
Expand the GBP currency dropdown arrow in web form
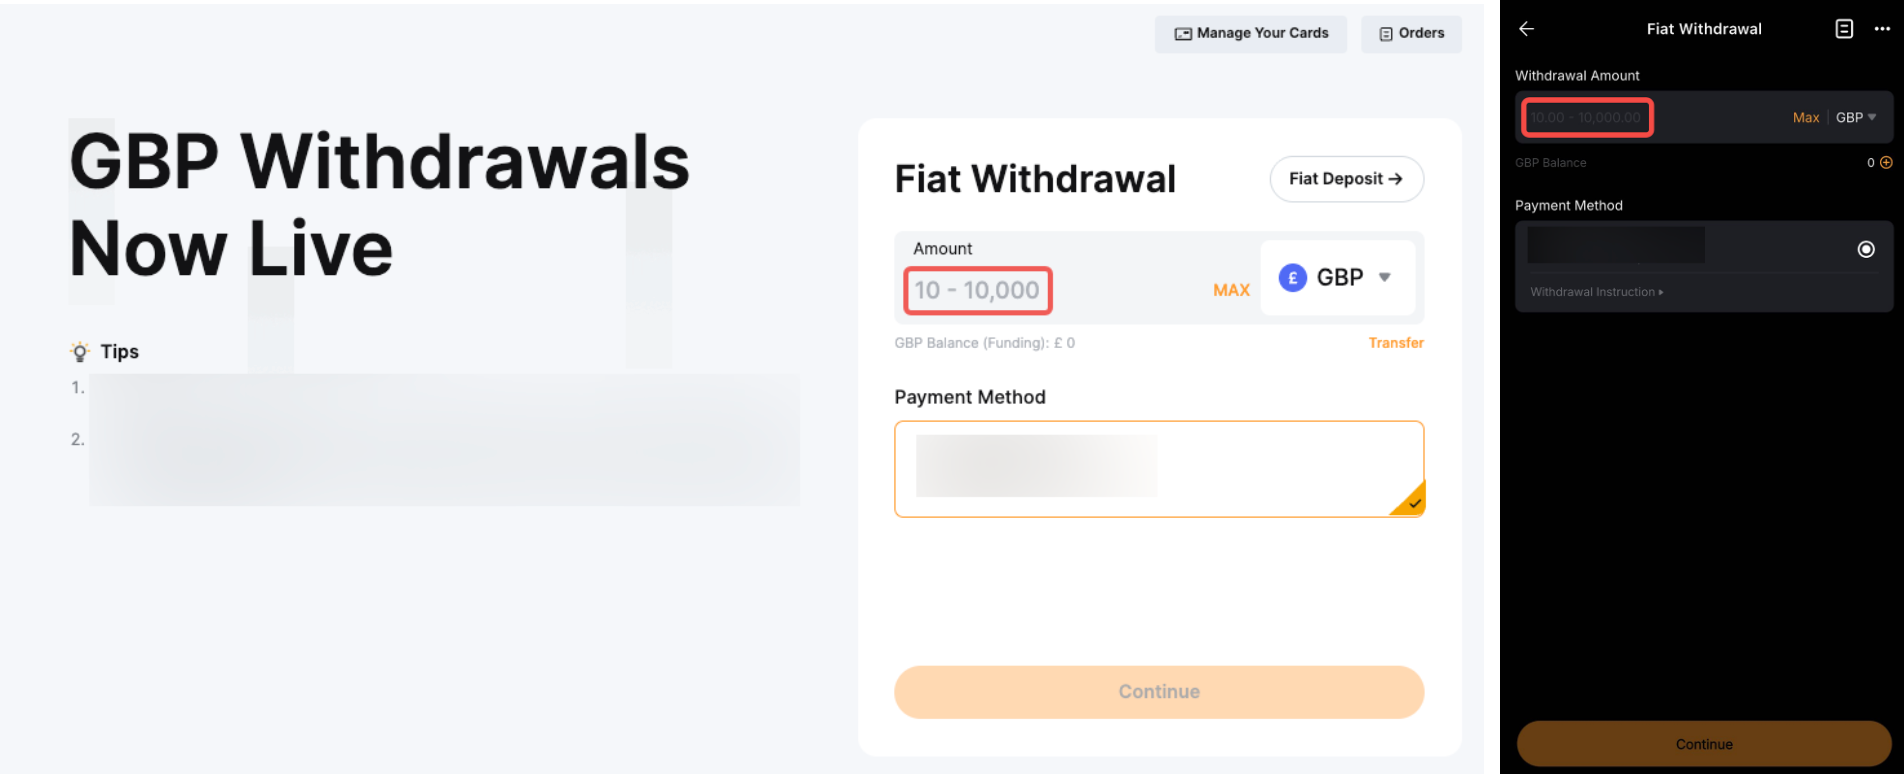pos(1385,277)
